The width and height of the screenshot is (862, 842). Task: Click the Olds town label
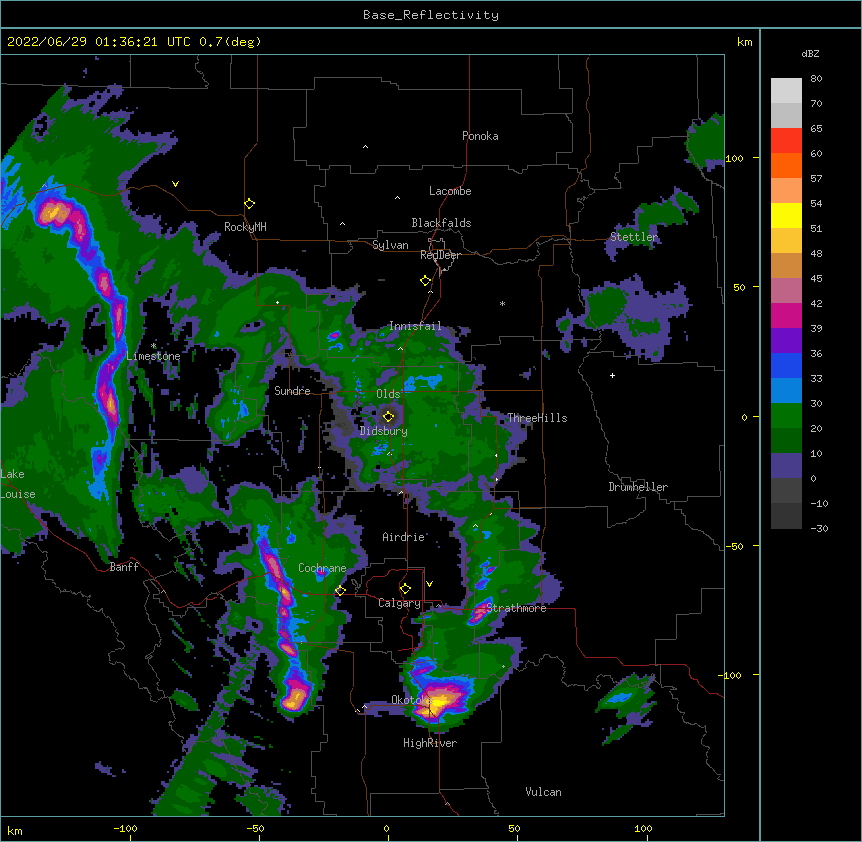coord(388,394)
